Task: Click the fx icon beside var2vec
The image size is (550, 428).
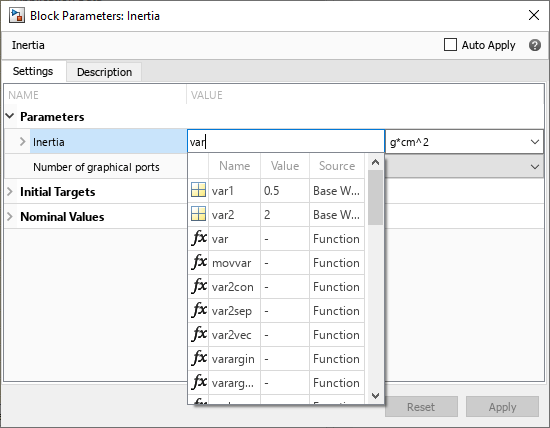Action: (x=199, y=334)
